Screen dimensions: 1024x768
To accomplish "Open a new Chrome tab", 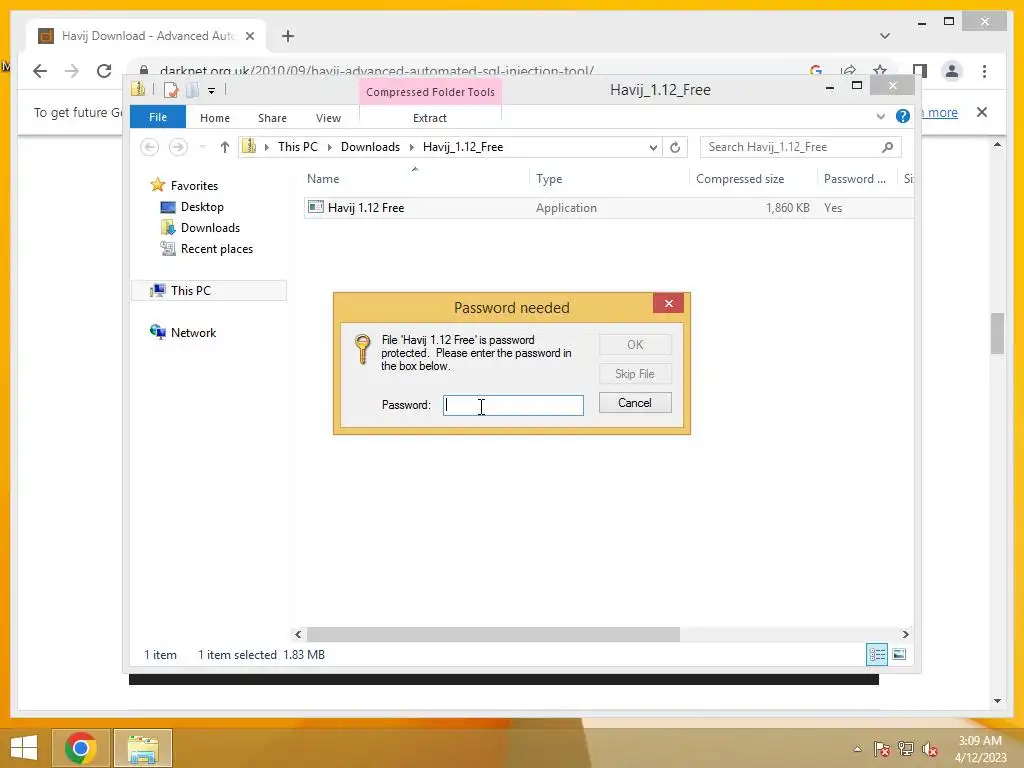I will click(288, 36).
